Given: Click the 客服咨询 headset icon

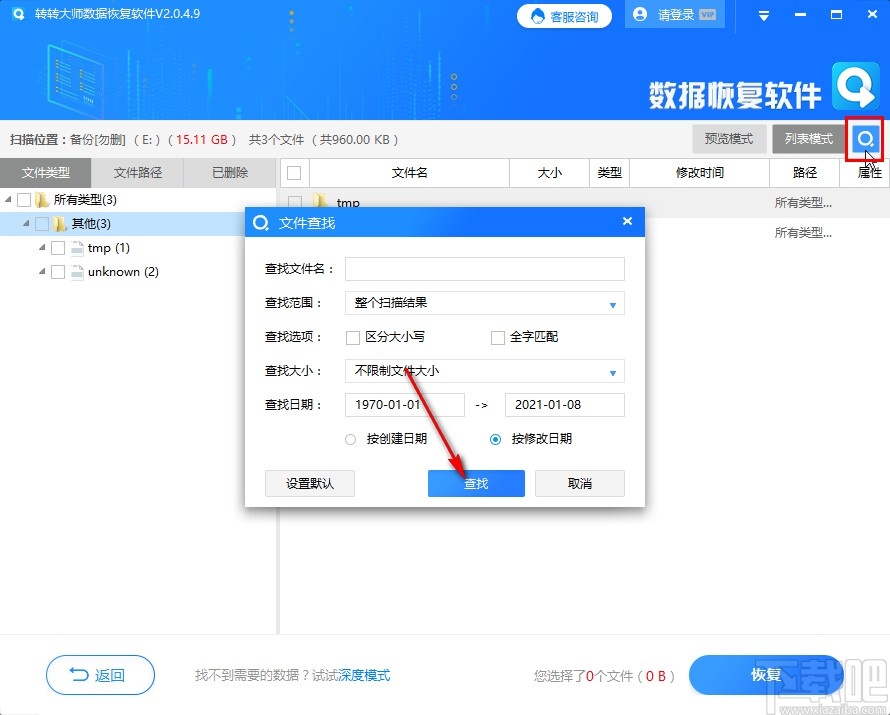Looking at the screenshot, I should coord(536,16).
